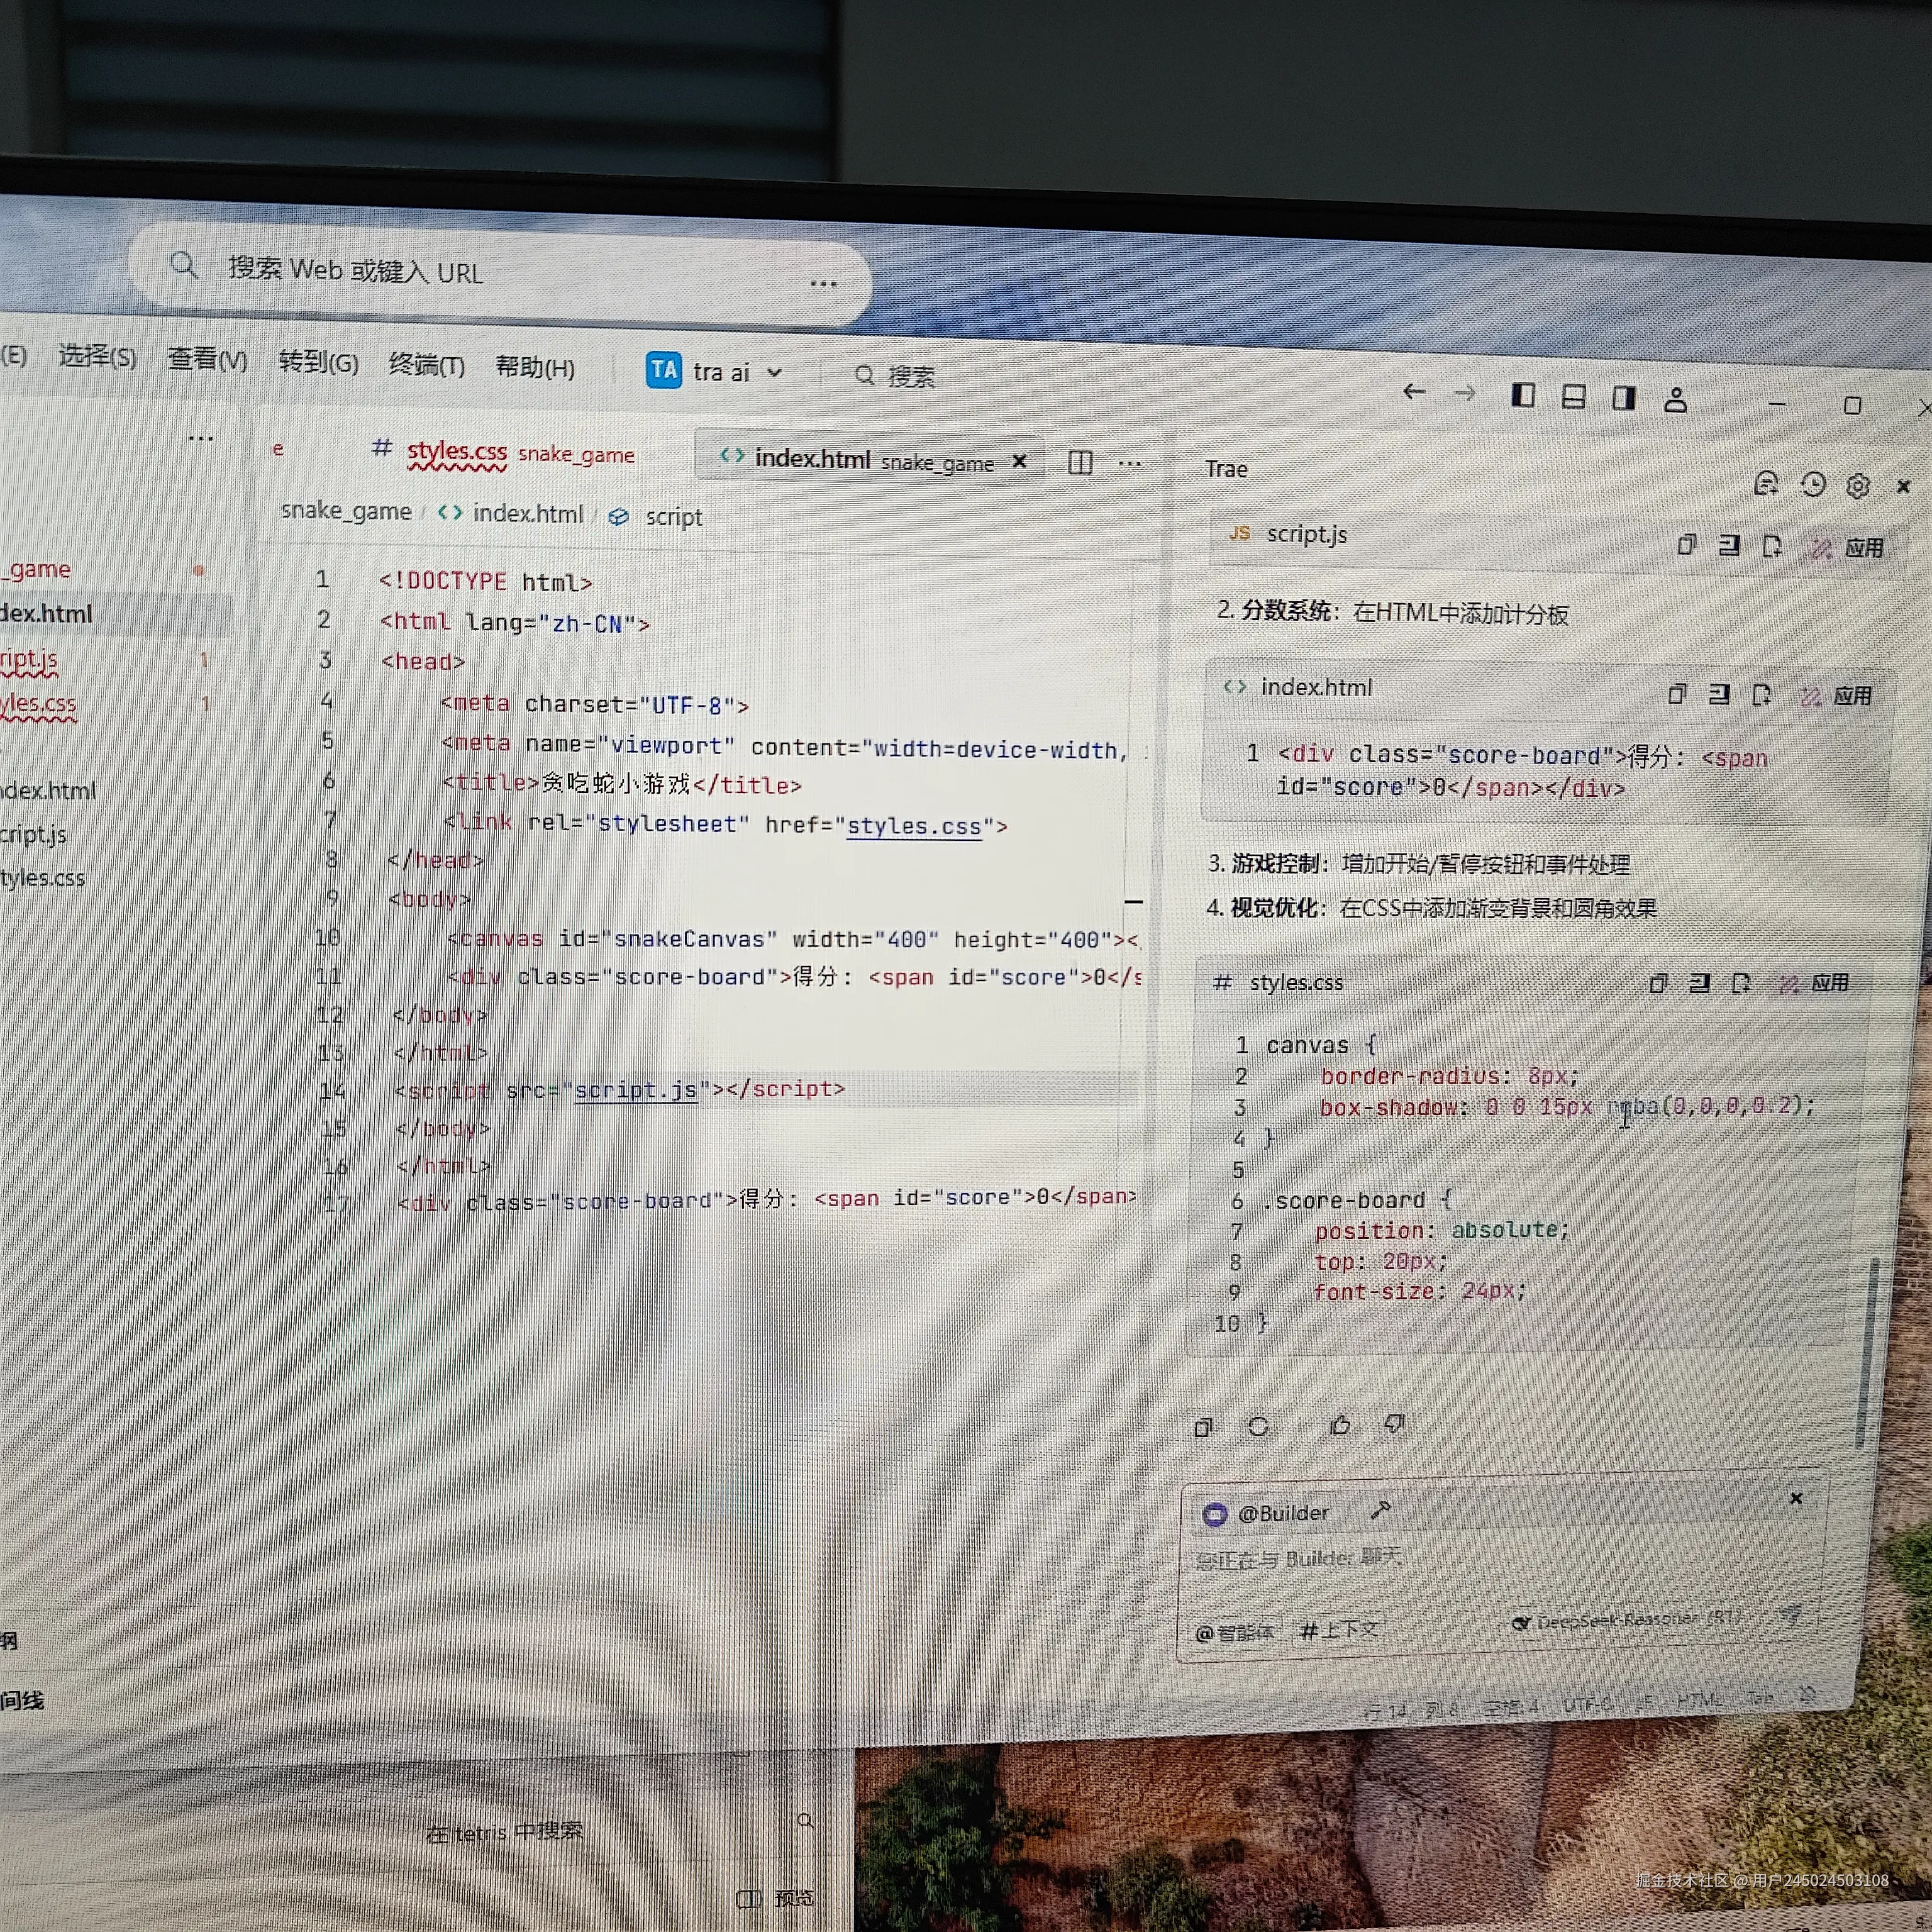This screenshot has width=1932, height=1932.
Task: Open editor more actions ellipsis
Action: pyautogui.click(x=1130, y=463)
